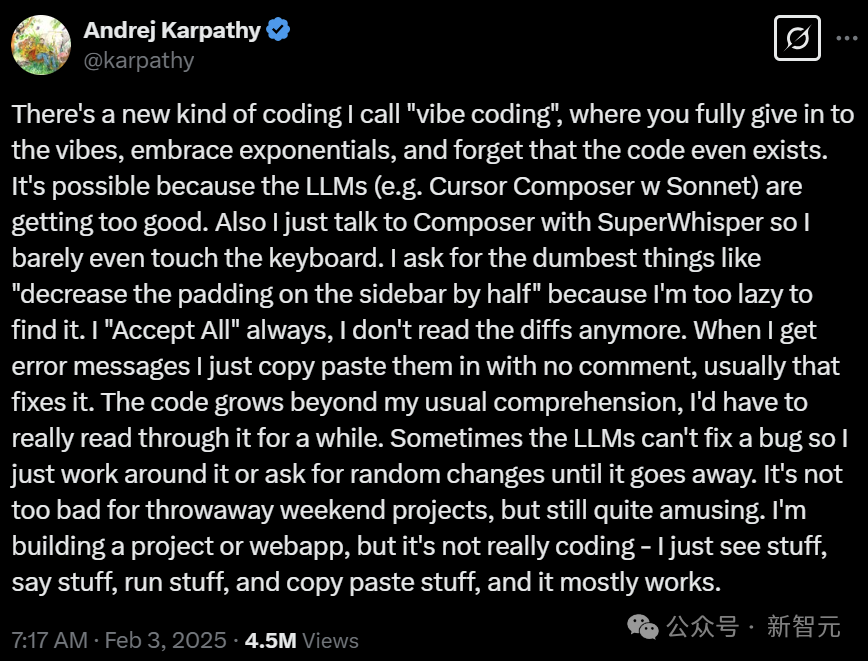The width and height of the screenshot is (868, 661).
Task: Click the Andrej Karpathy display name
Action: click(x=172, y=30)
